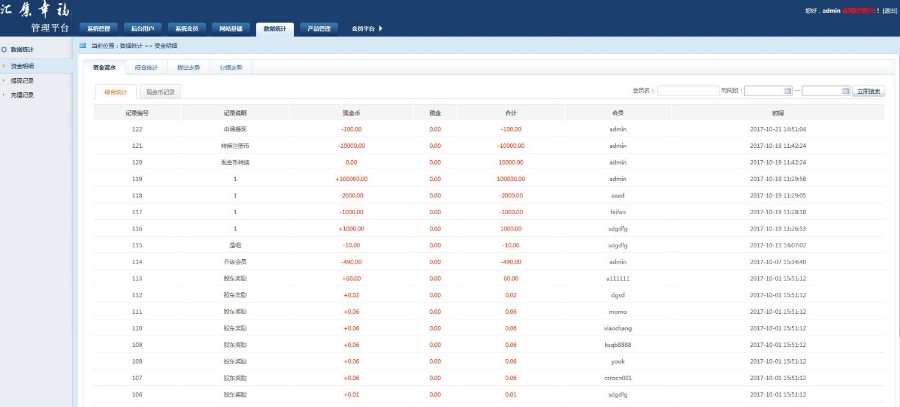Select record number 118
900x407 pixels.
click(x=137, y=196)
